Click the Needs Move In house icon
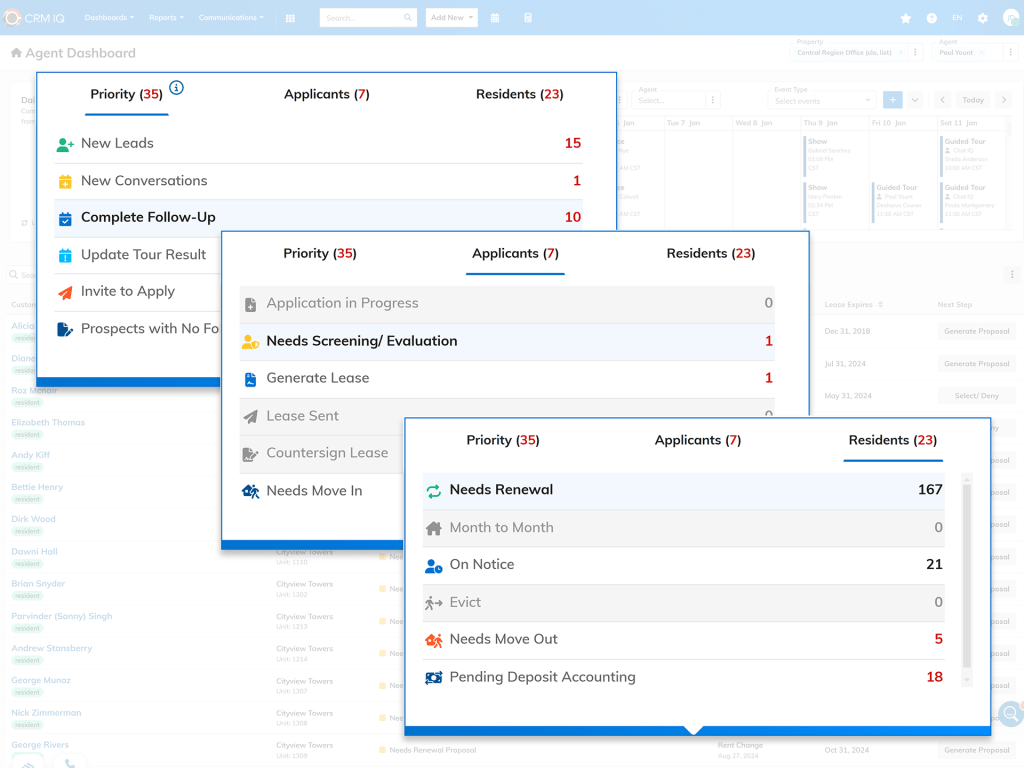This screenshot has height=768, width=1024. click(251, 491)
